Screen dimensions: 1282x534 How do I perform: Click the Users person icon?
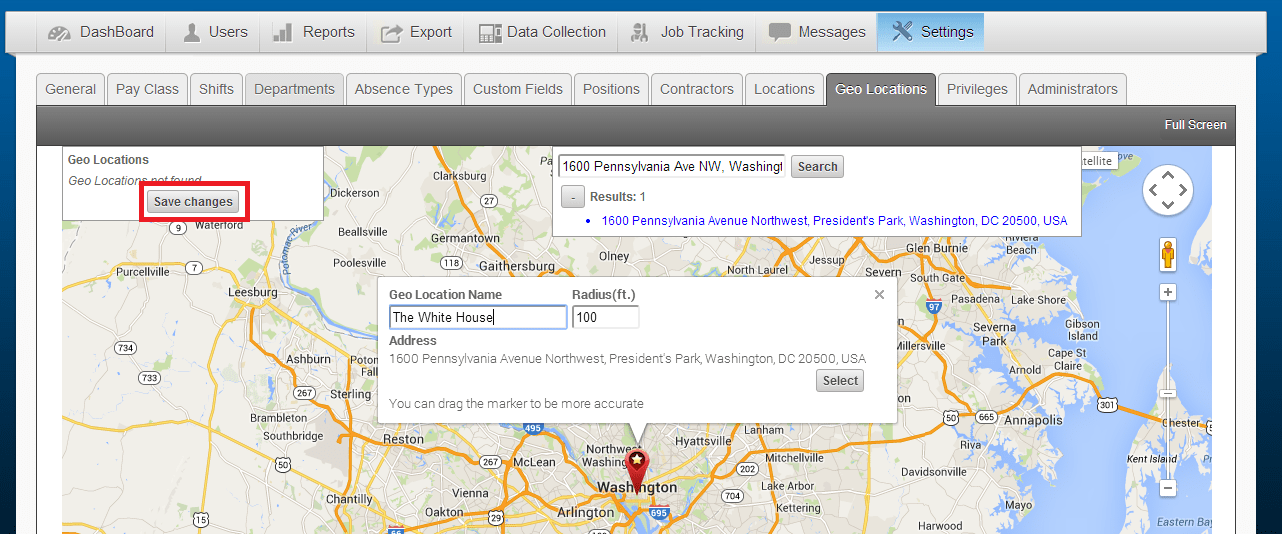click(191, 32)
